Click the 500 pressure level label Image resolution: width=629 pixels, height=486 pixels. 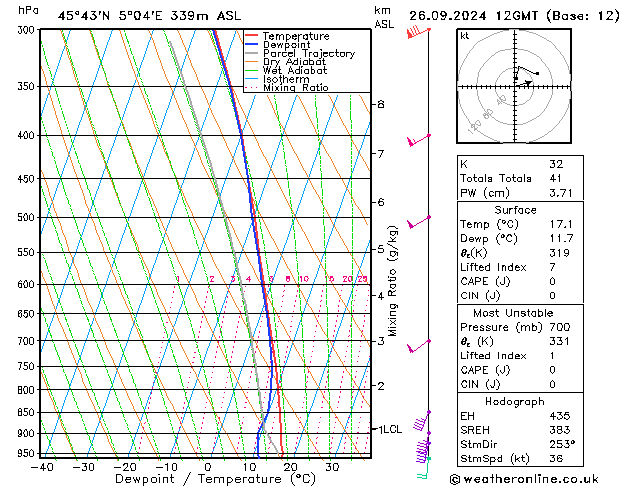coord(28,218)
